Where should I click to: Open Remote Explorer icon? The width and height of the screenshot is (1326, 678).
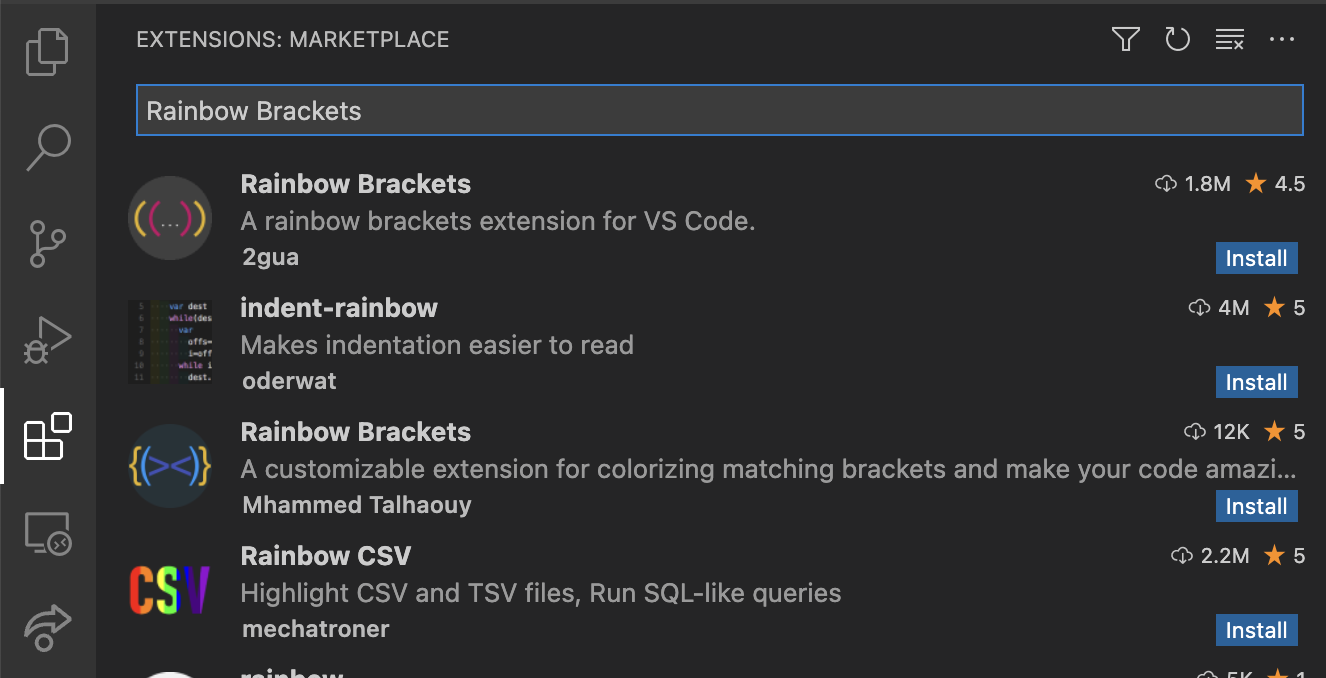coord(47,533)
